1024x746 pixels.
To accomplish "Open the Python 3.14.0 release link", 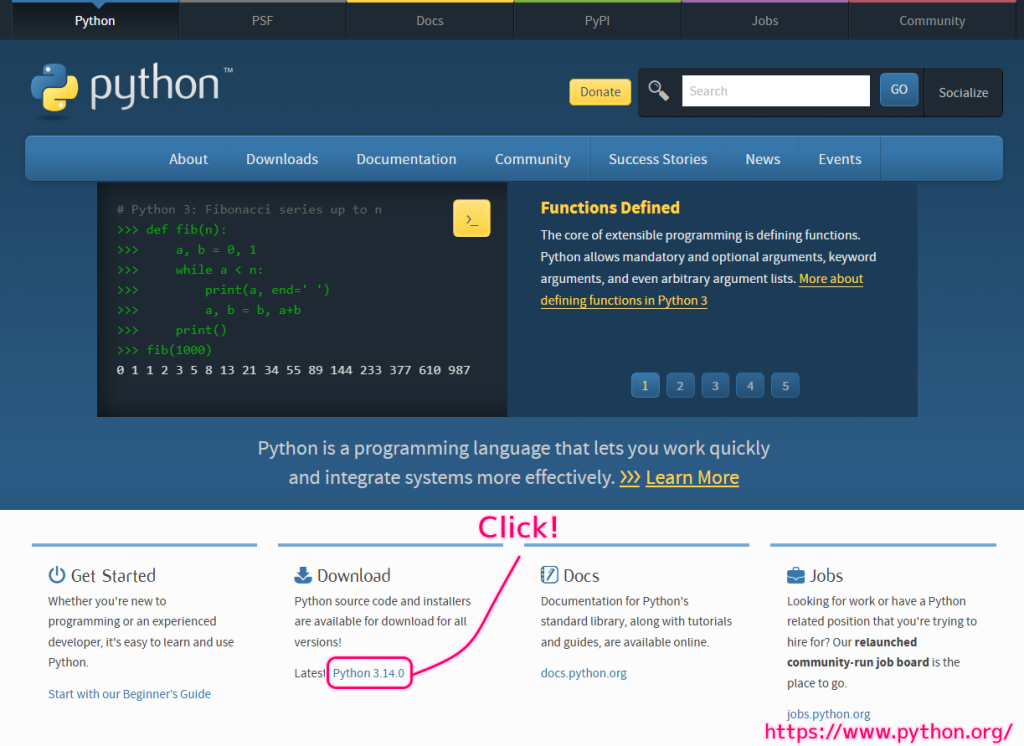I will [x=368, y=672].
